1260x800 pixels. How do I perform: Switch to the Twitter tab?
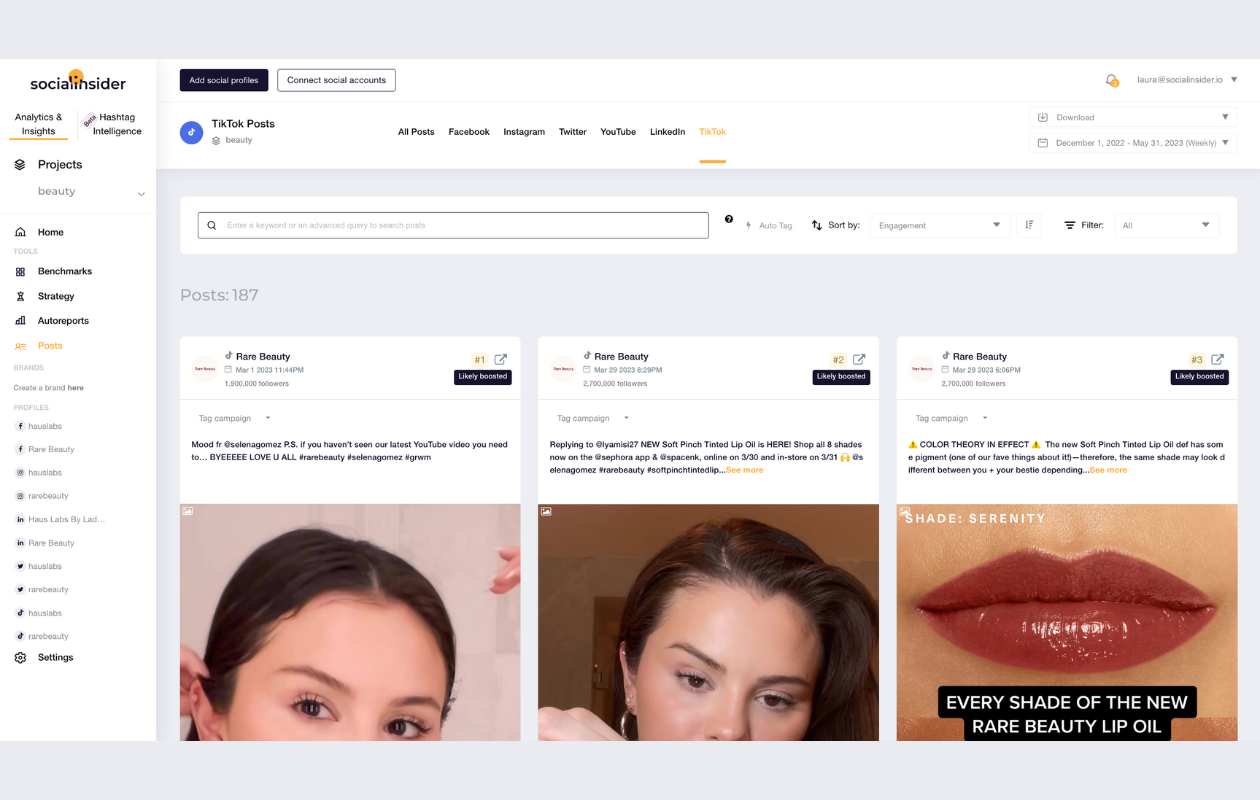pos(573,132)
